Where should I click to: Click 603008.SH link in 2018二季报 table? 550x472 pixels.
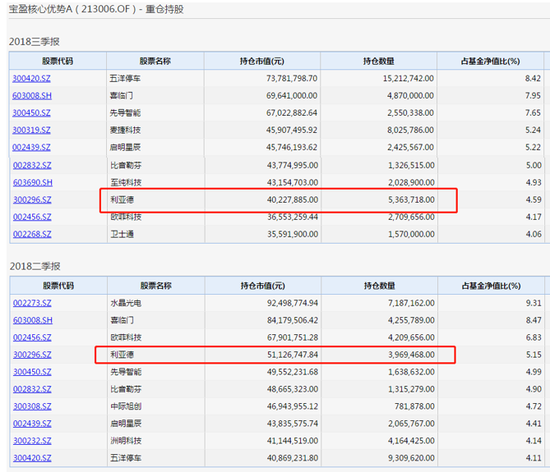coord(33,320)
